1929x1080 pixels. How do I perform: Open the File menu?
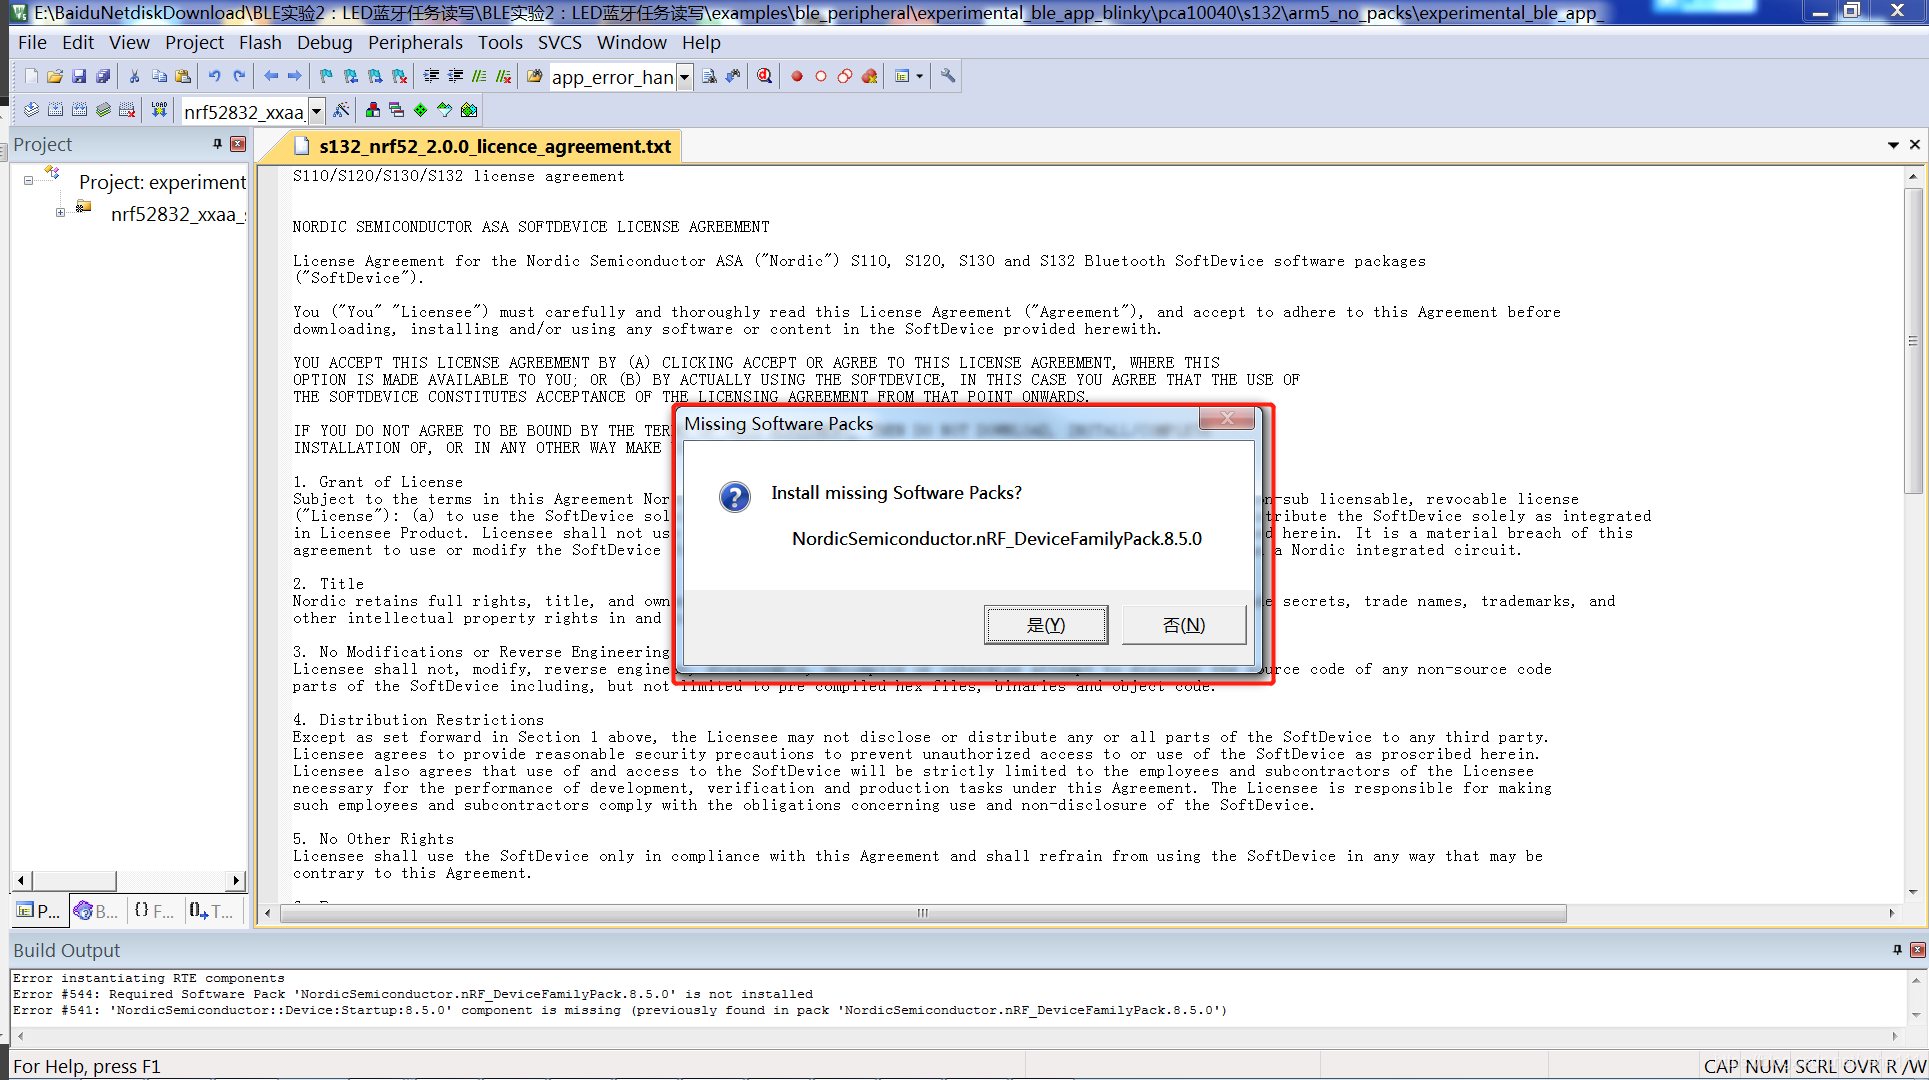coord(32,42)
